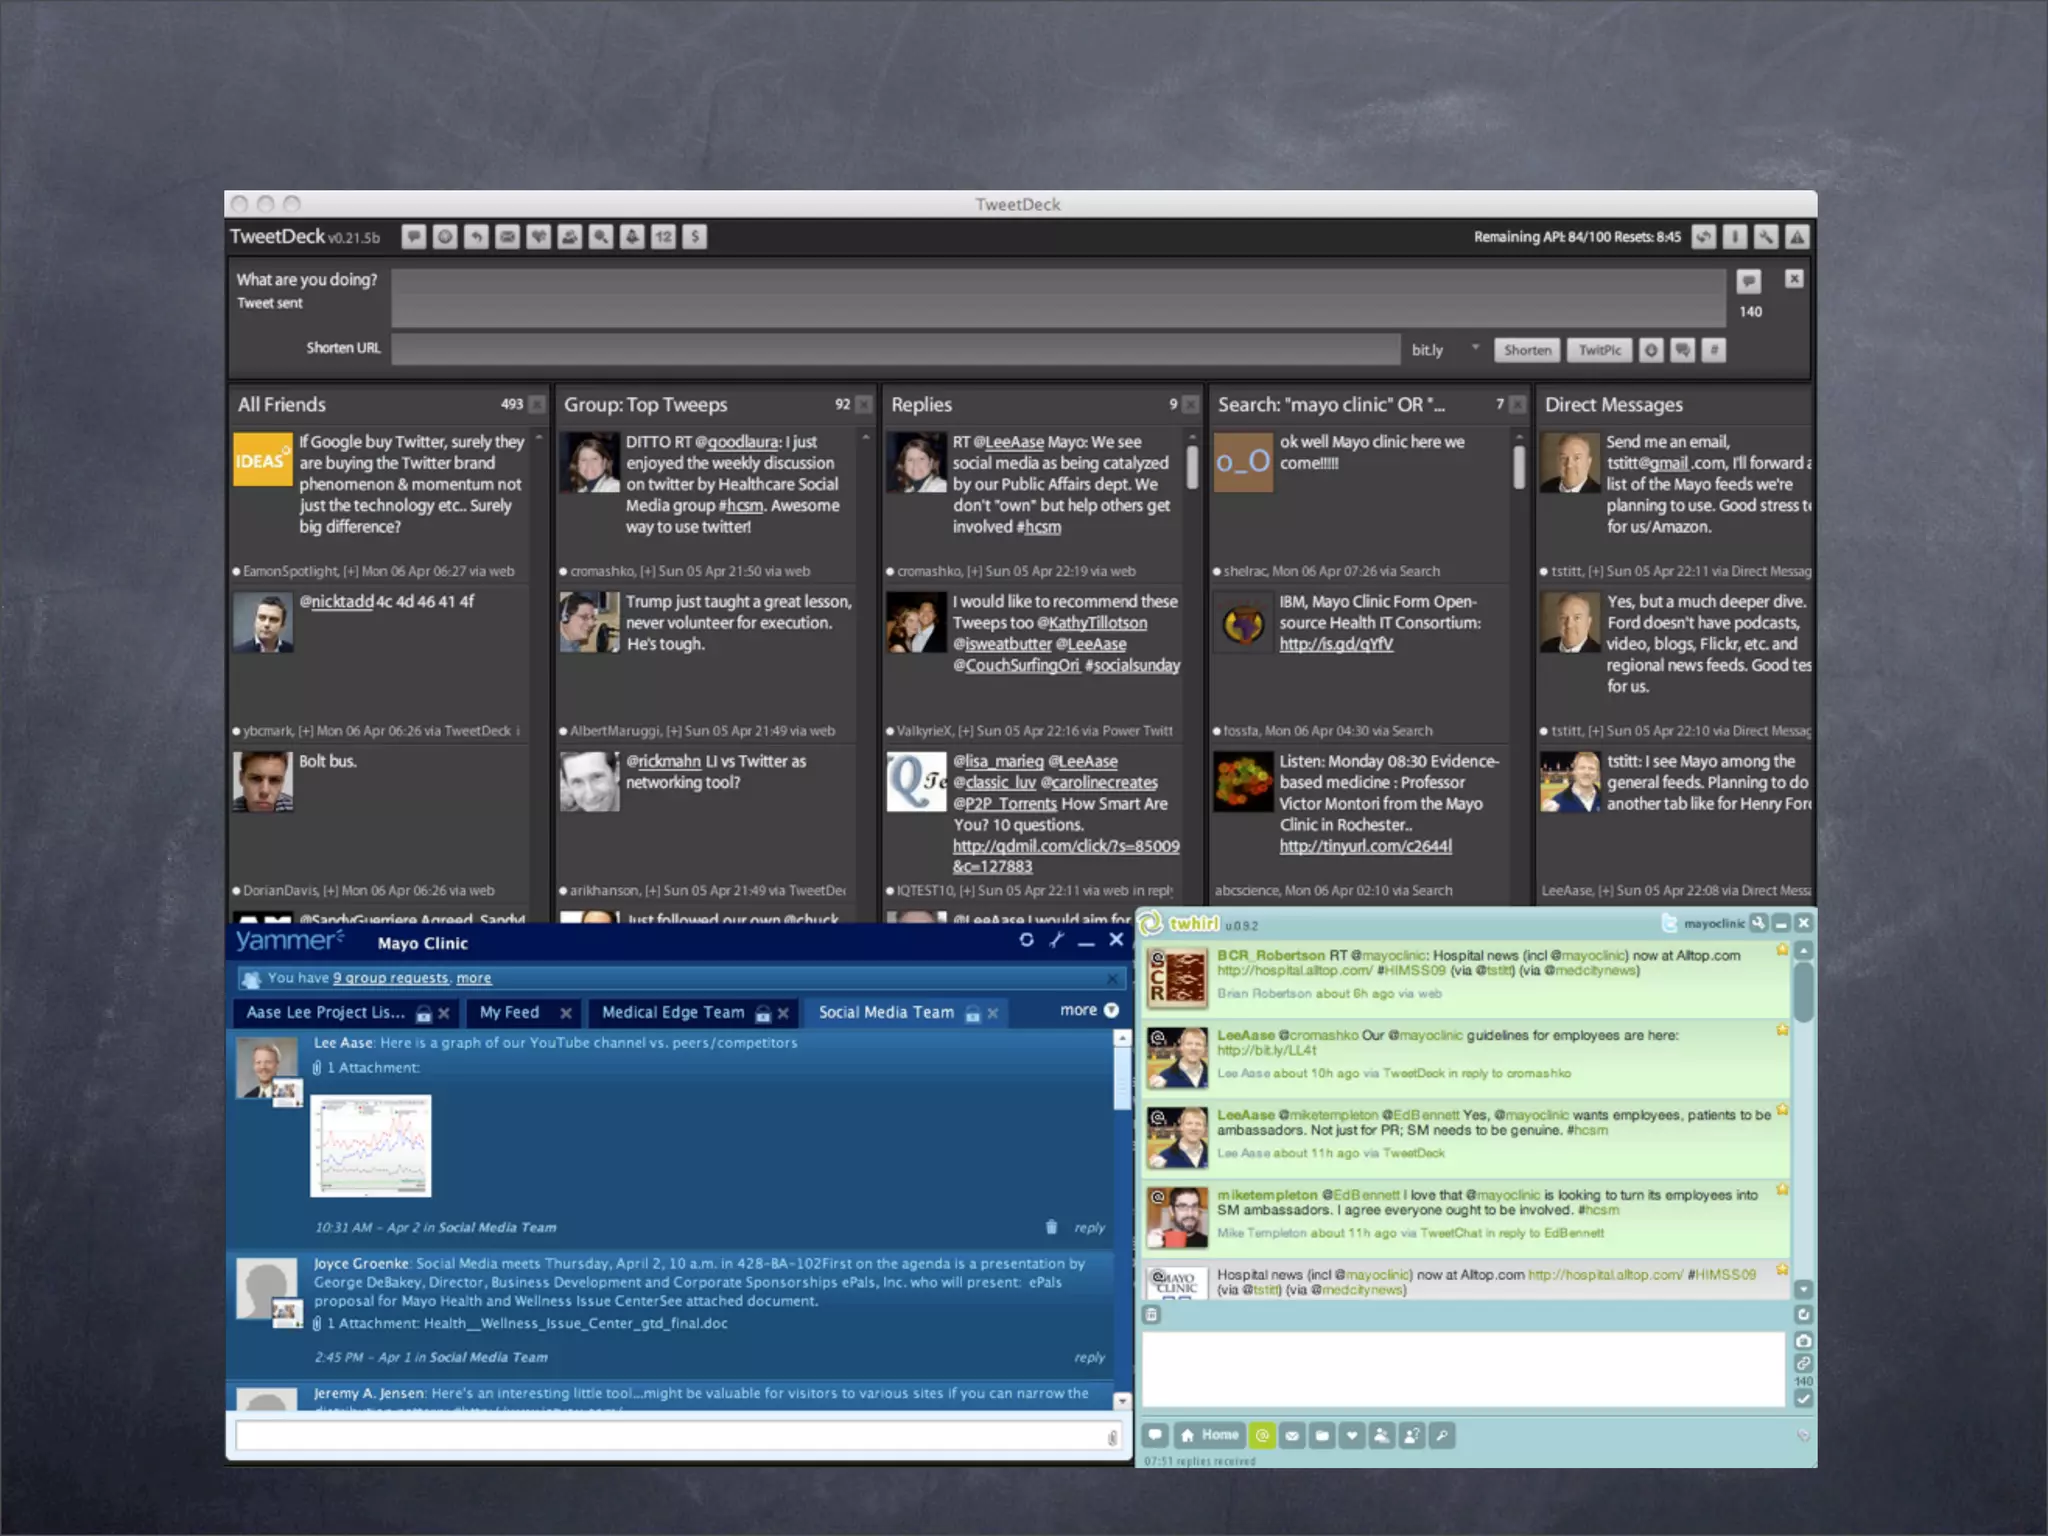Open the twhirl direct messages envelope icon
Image resolution: width=2048 pixels, height=1536 pixels.
tap(1292, 1435)
